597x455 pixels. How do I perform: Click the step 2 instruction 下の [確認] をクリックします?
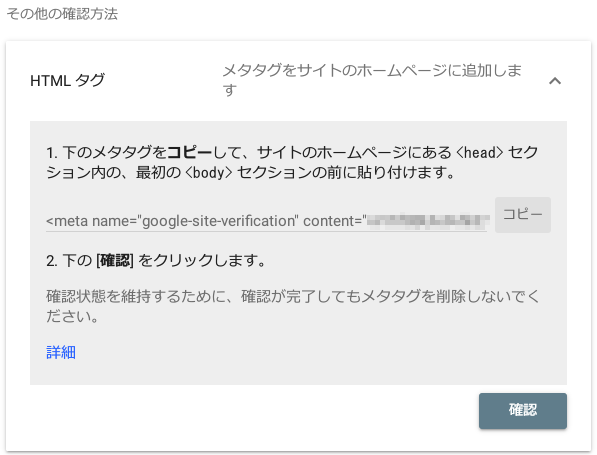[156, 261]
